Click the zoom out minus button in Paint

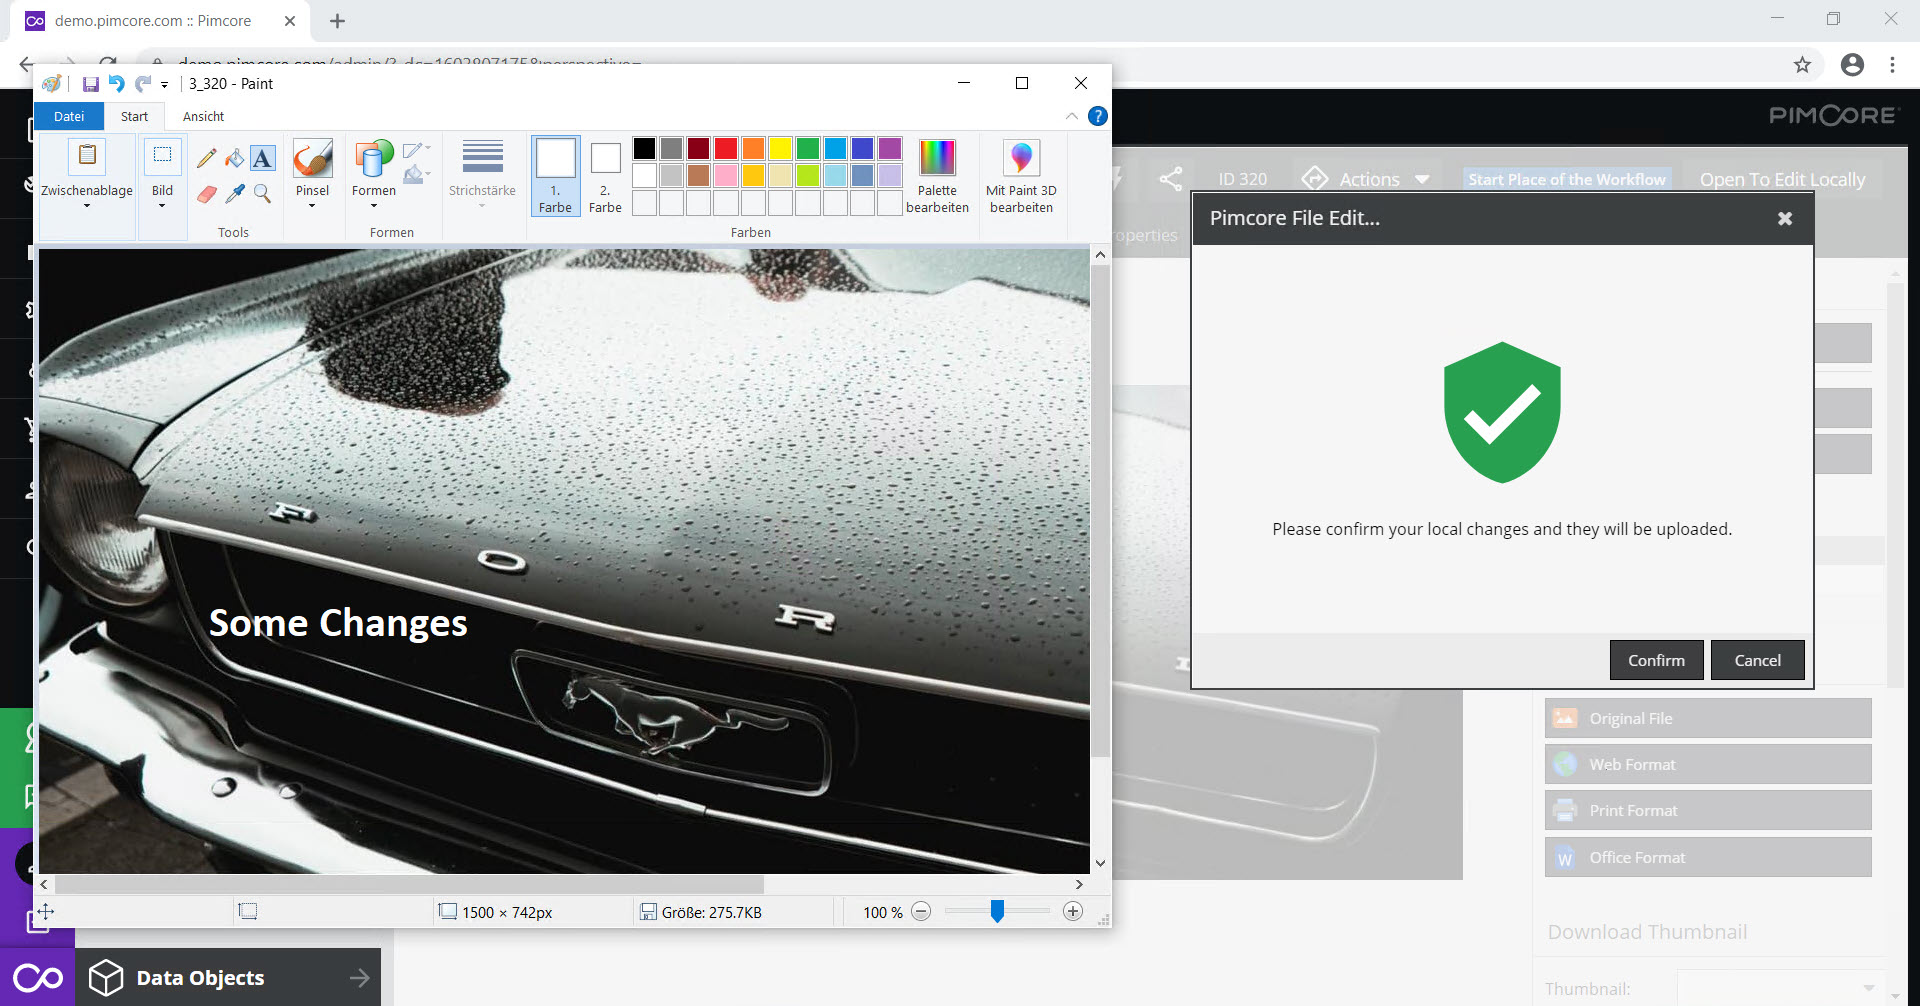click(x=921, y=912)
